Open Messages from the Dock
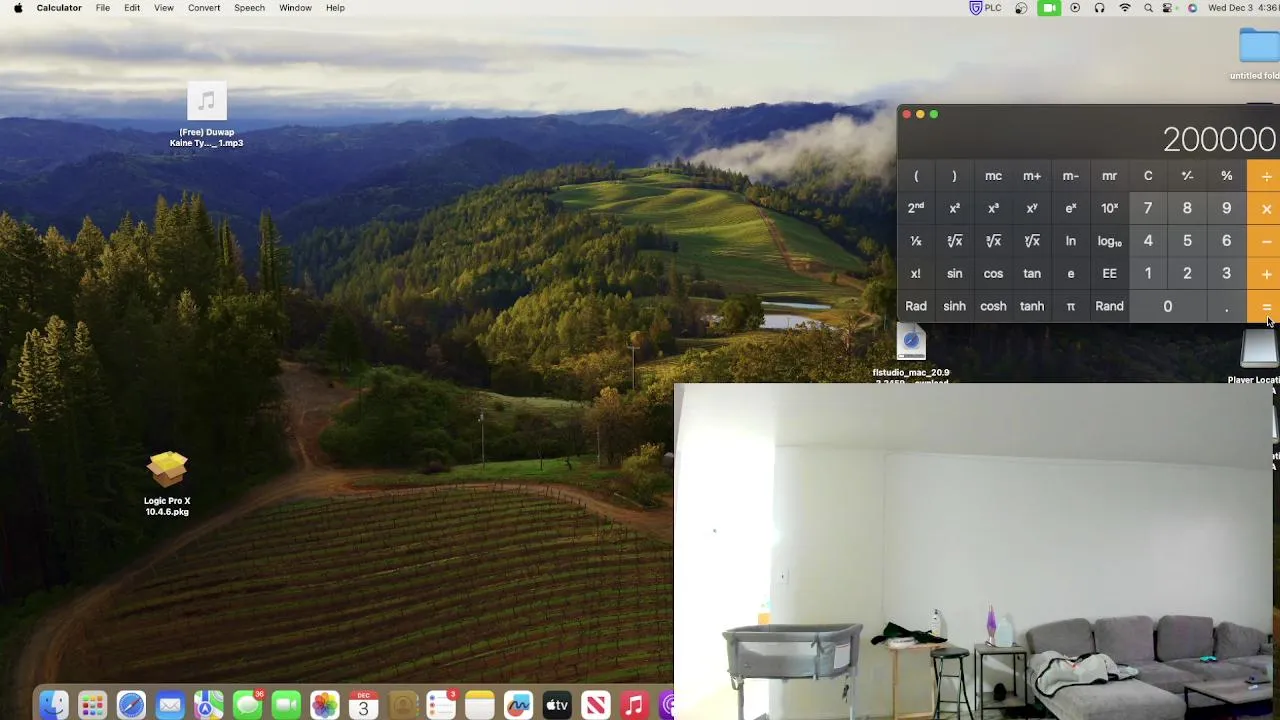Screen dimensions: 1280x720 pos(247,705)
